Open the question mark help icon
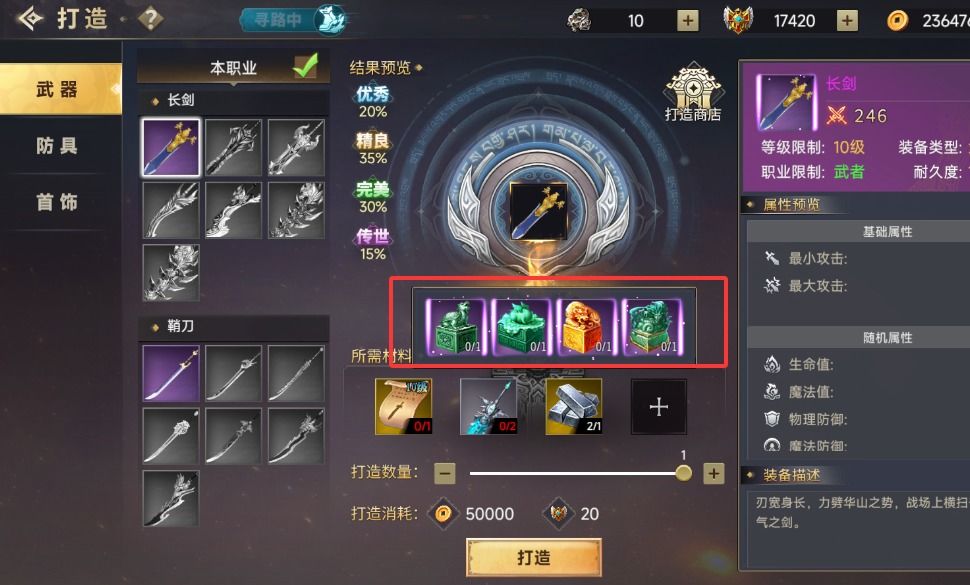 pyautogui.click(x=150, y=19)
